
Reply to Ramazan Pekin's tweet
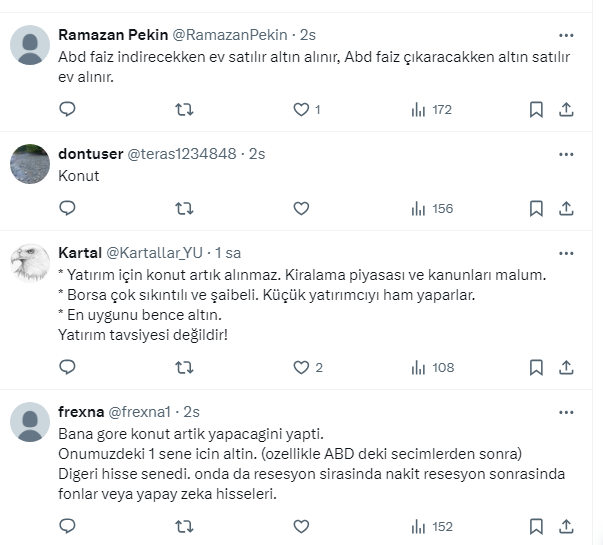(67, 109)
